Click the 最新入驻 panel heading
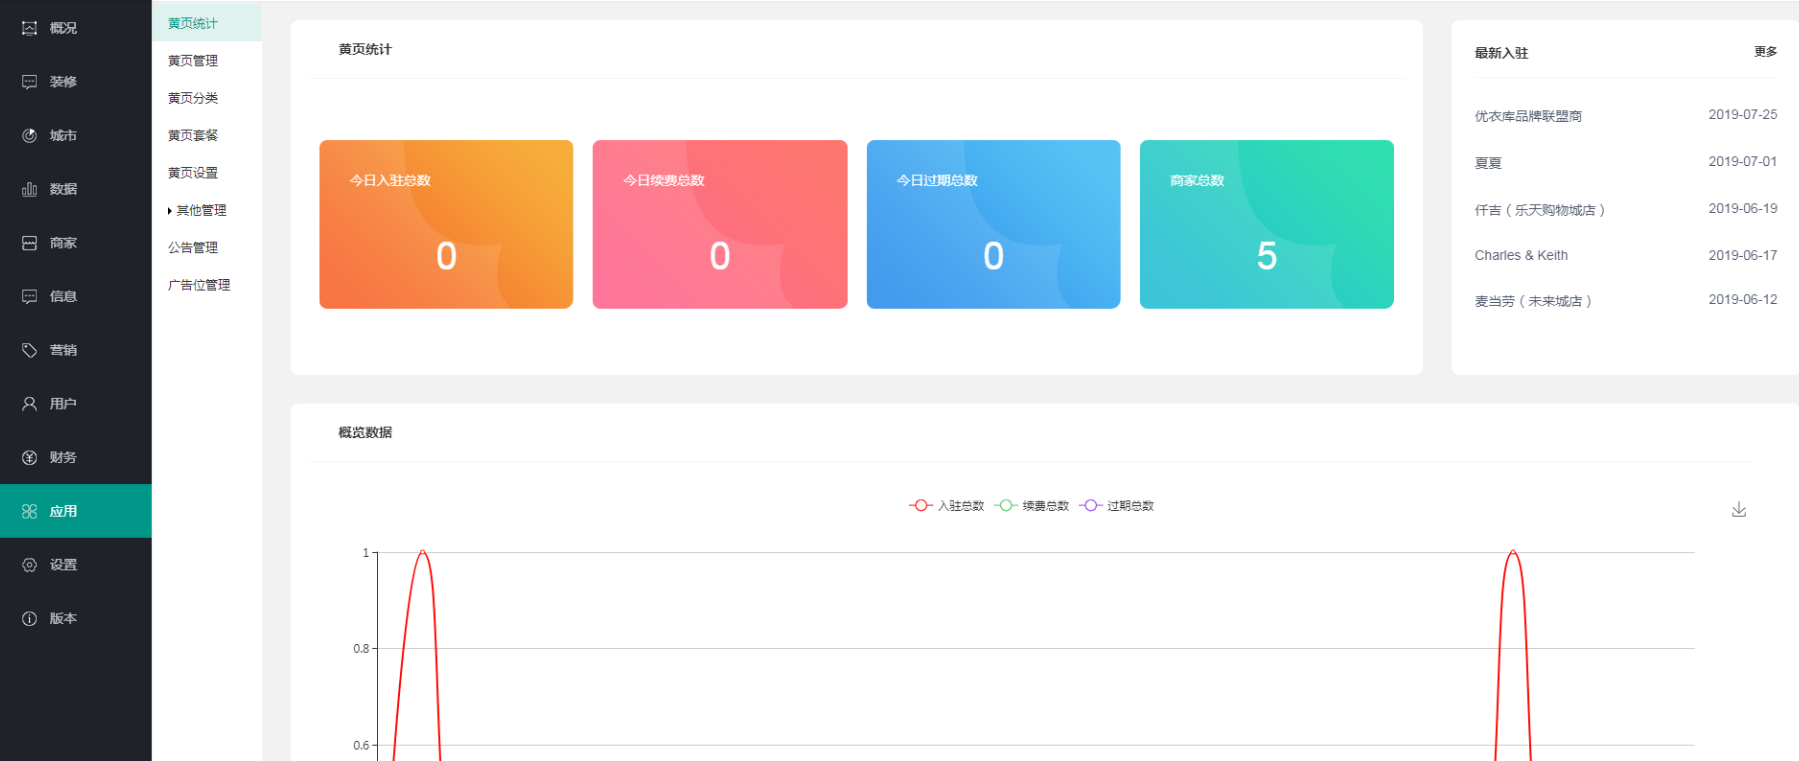 coord(1501,53)
